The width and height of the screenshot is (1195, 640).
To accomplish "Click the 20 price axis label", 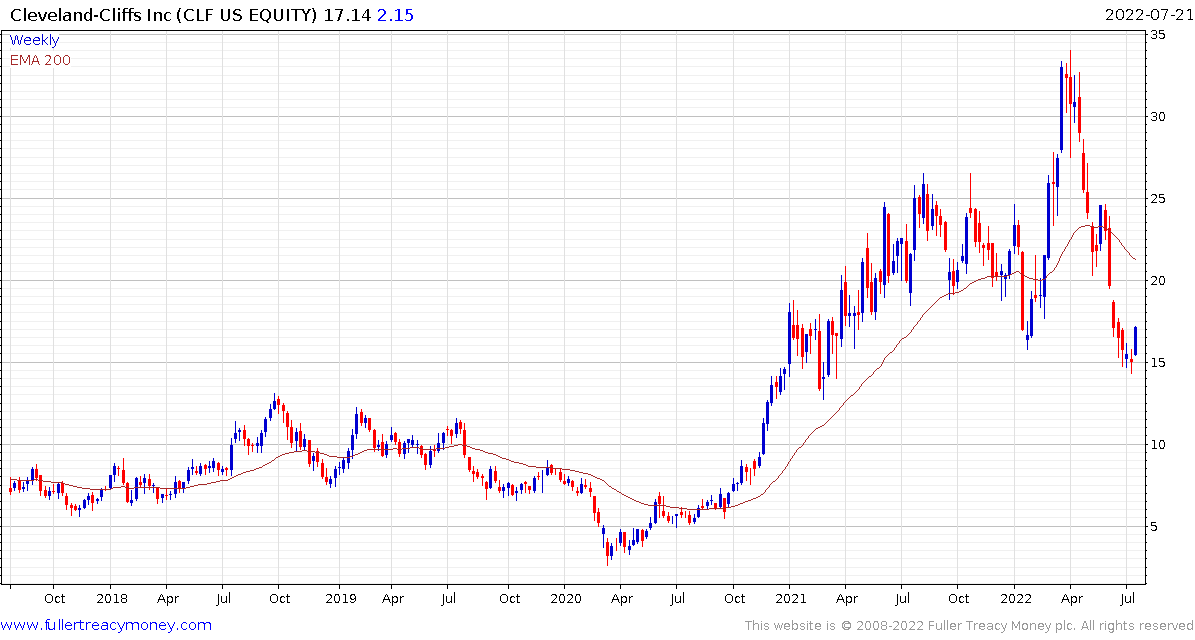I will 1158,280.
